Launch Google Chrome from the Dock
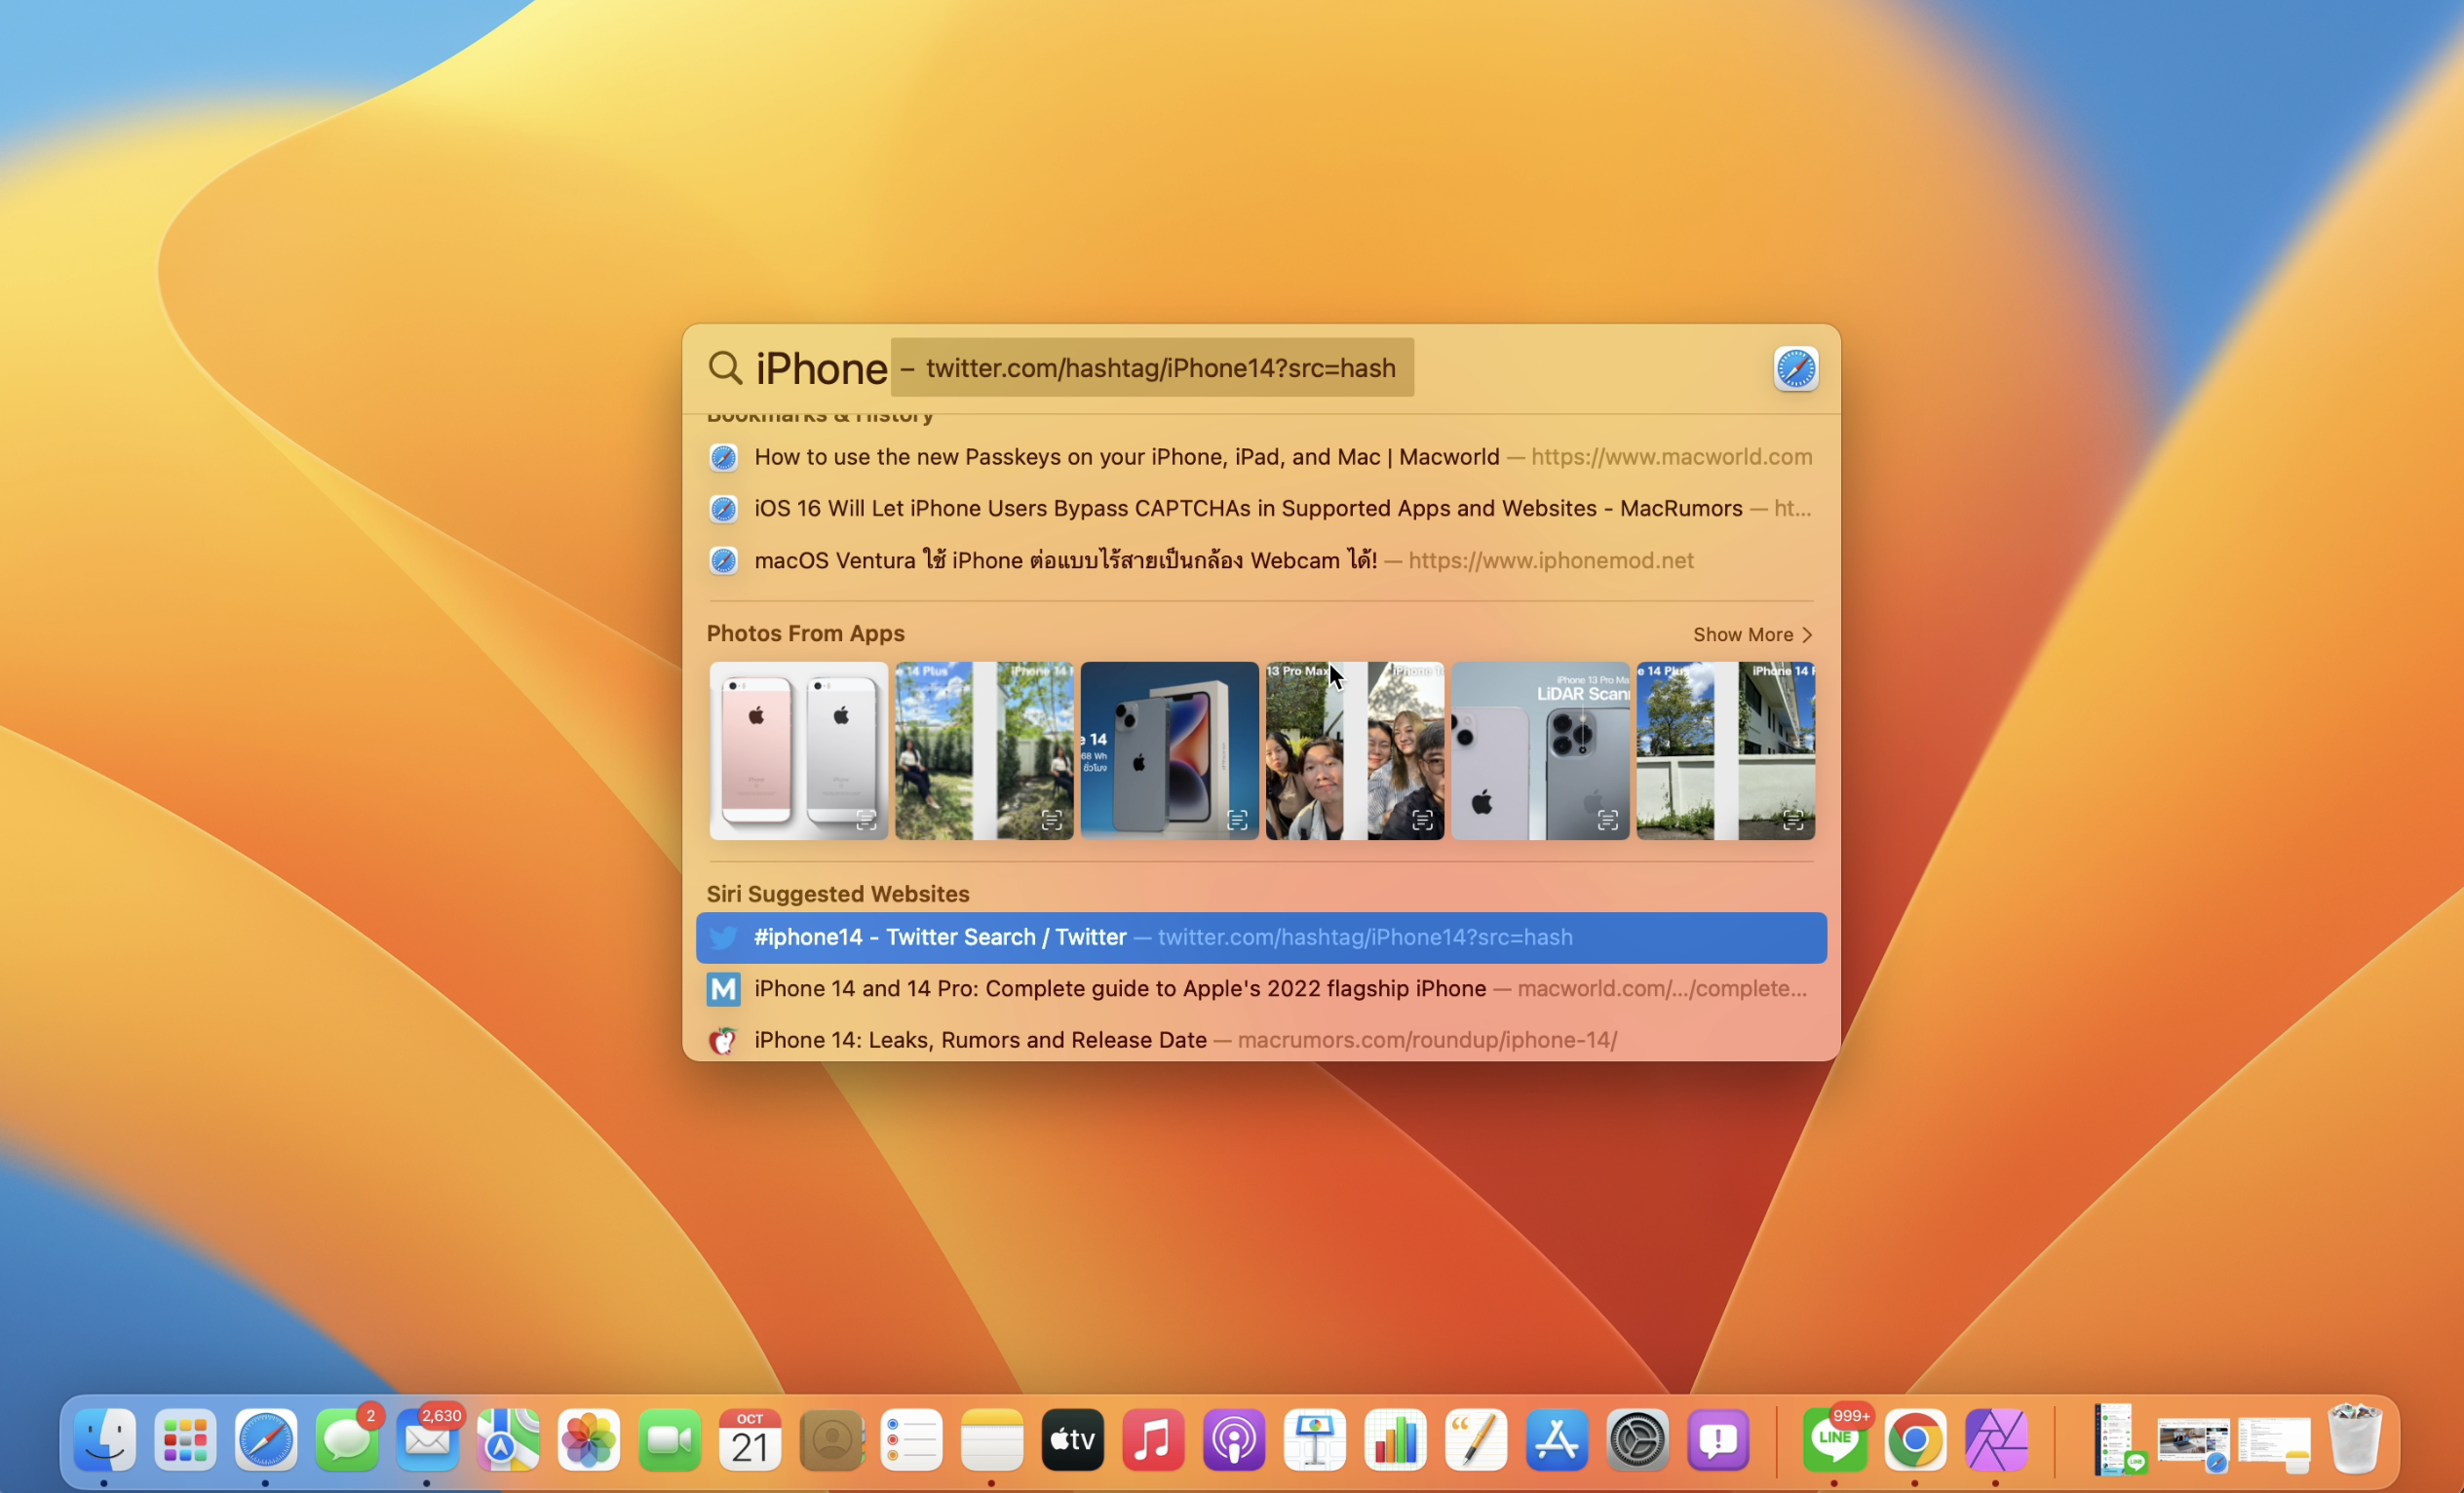The image size is (2464, 1493). click(x=1914, y=1440)
